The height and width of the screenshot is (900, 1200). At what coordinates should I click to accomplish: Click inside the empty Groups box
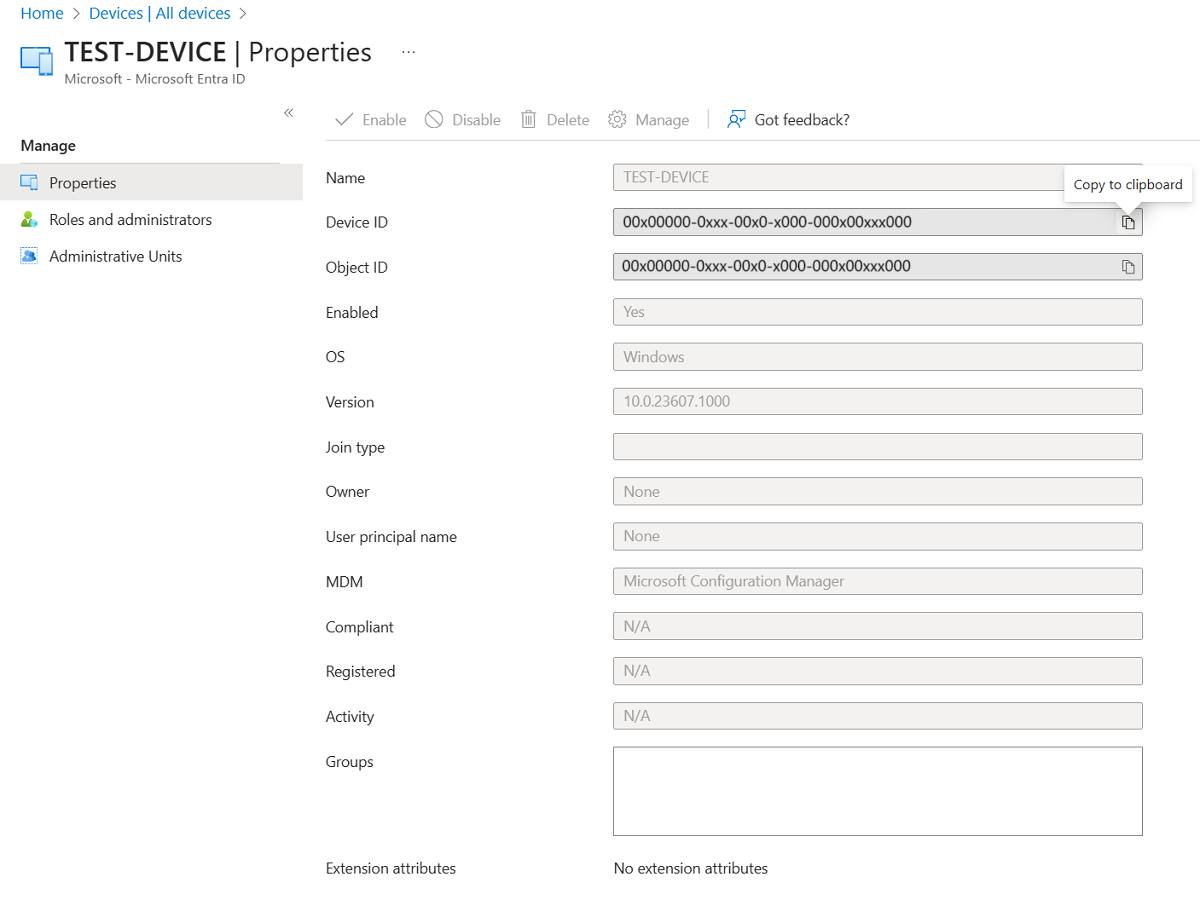click(x=877, y=790)
